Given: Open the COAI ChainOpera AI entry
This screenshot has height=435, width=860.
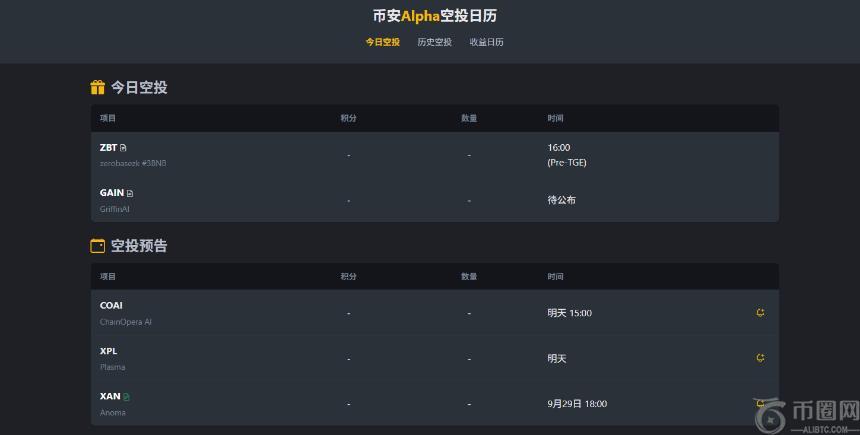Looking at the screenshot, I should click(111, 306).
